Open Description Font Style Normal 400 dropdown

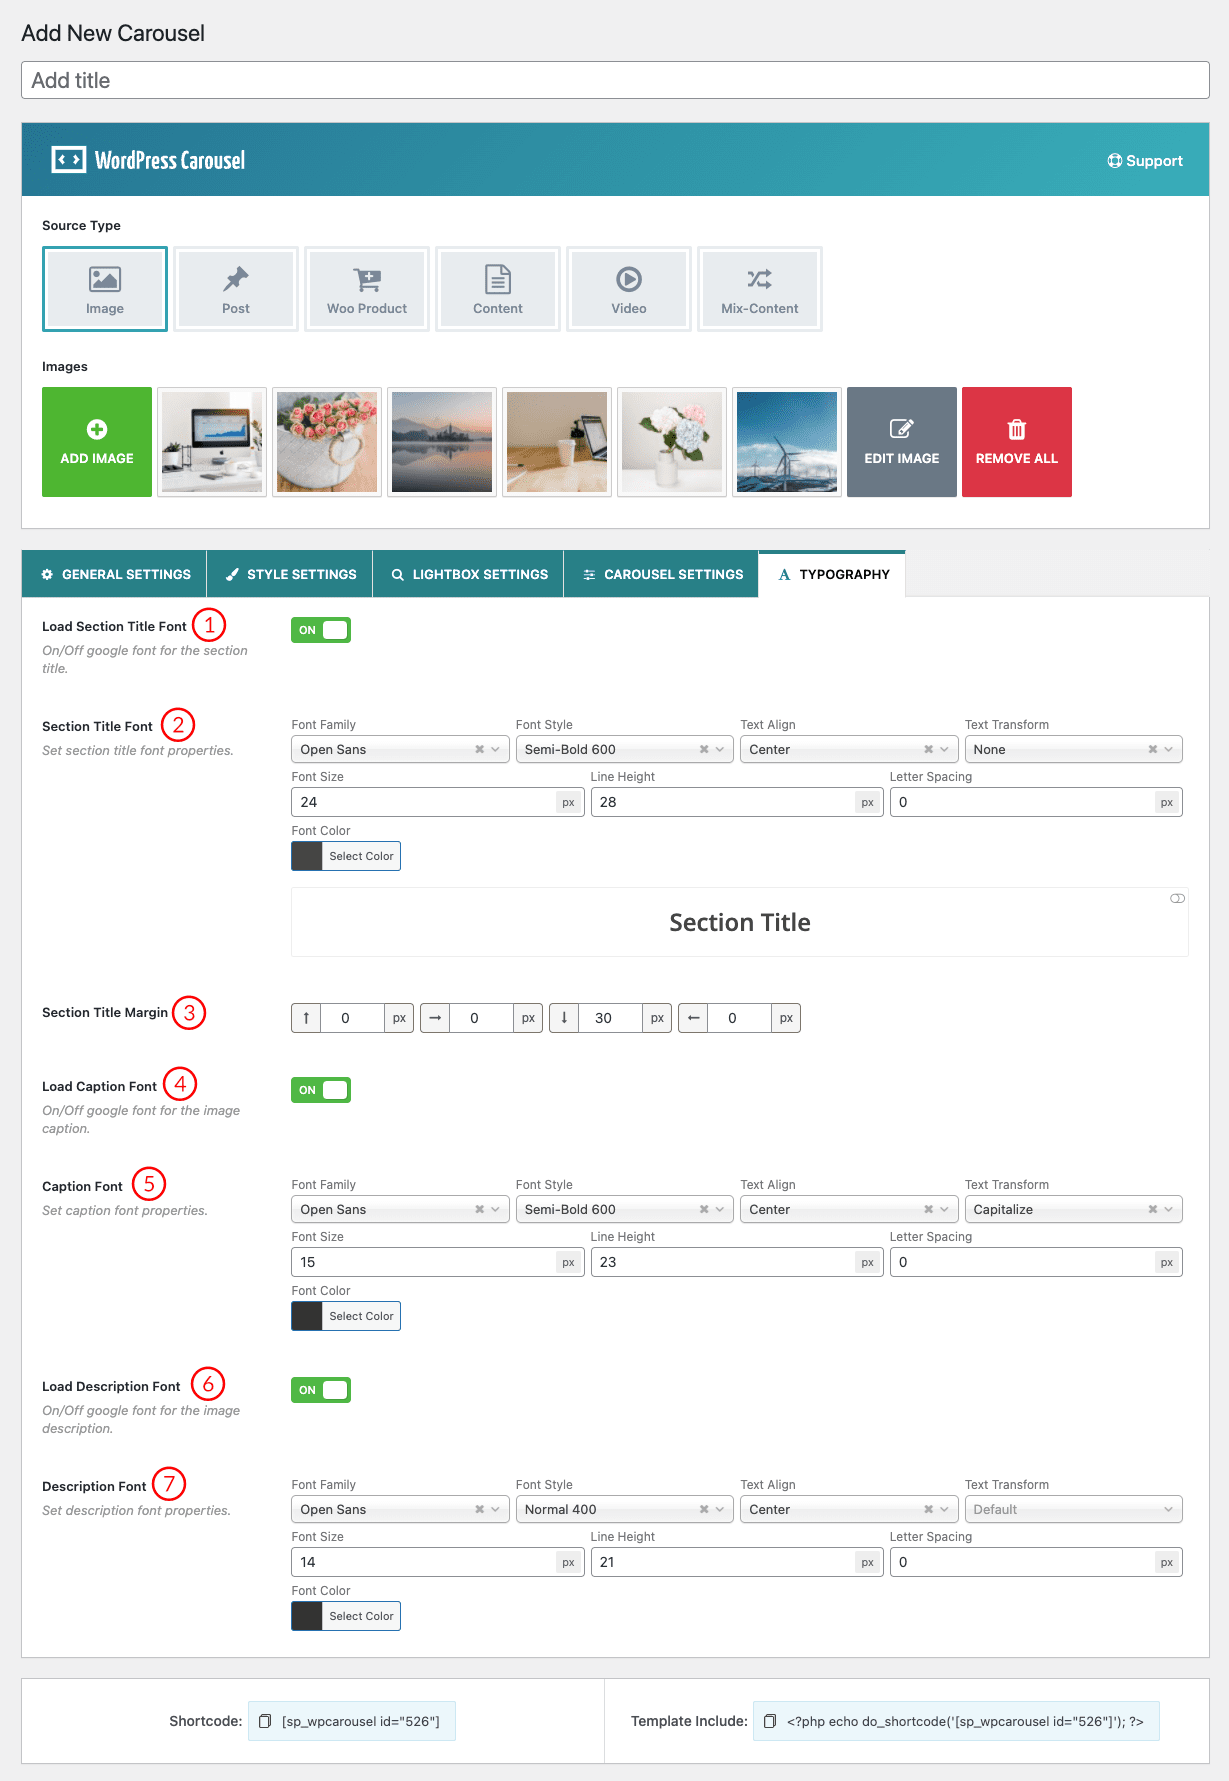click(x=624, y=1509)
